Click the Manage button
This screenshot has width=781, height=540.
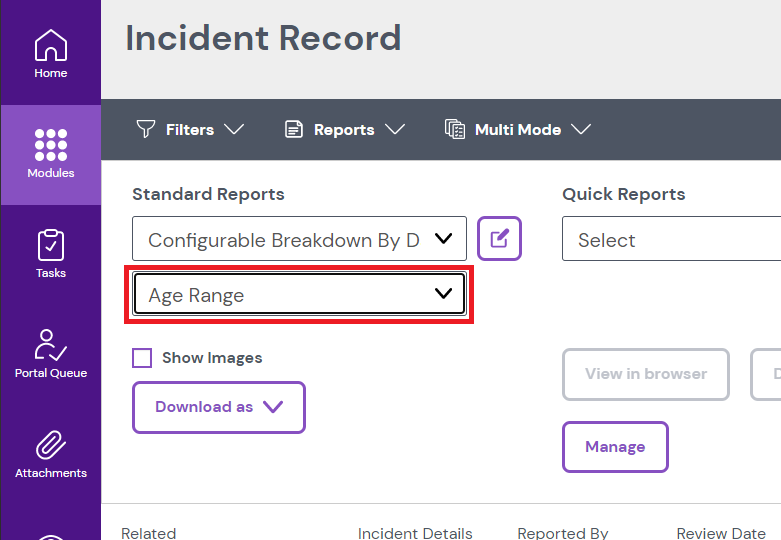point(614,447)
